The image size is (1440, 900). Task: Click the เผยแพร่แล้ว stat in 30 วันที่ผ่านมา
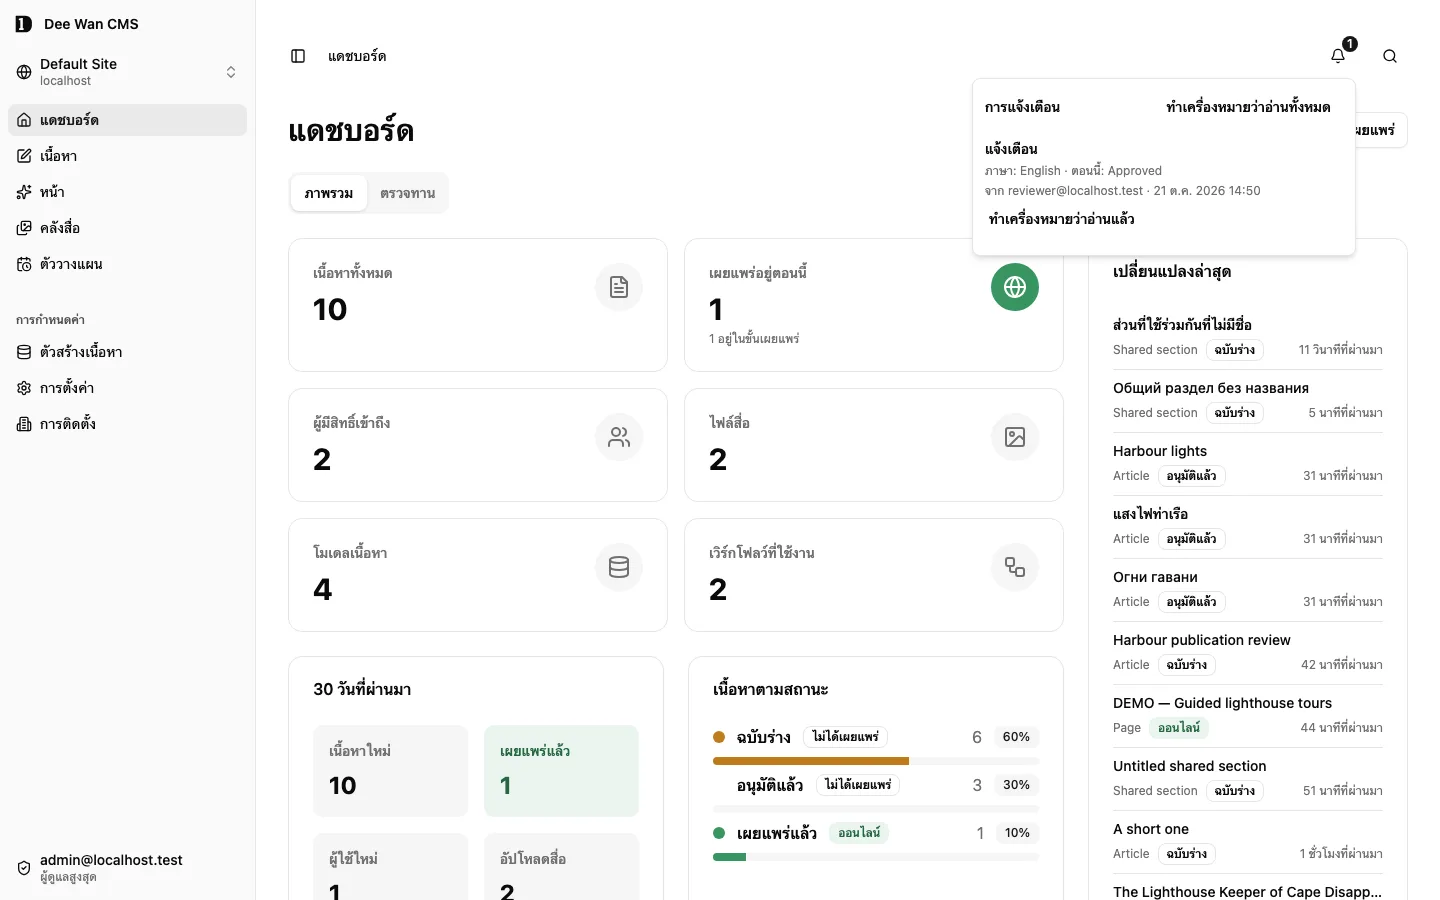(561, 771)
